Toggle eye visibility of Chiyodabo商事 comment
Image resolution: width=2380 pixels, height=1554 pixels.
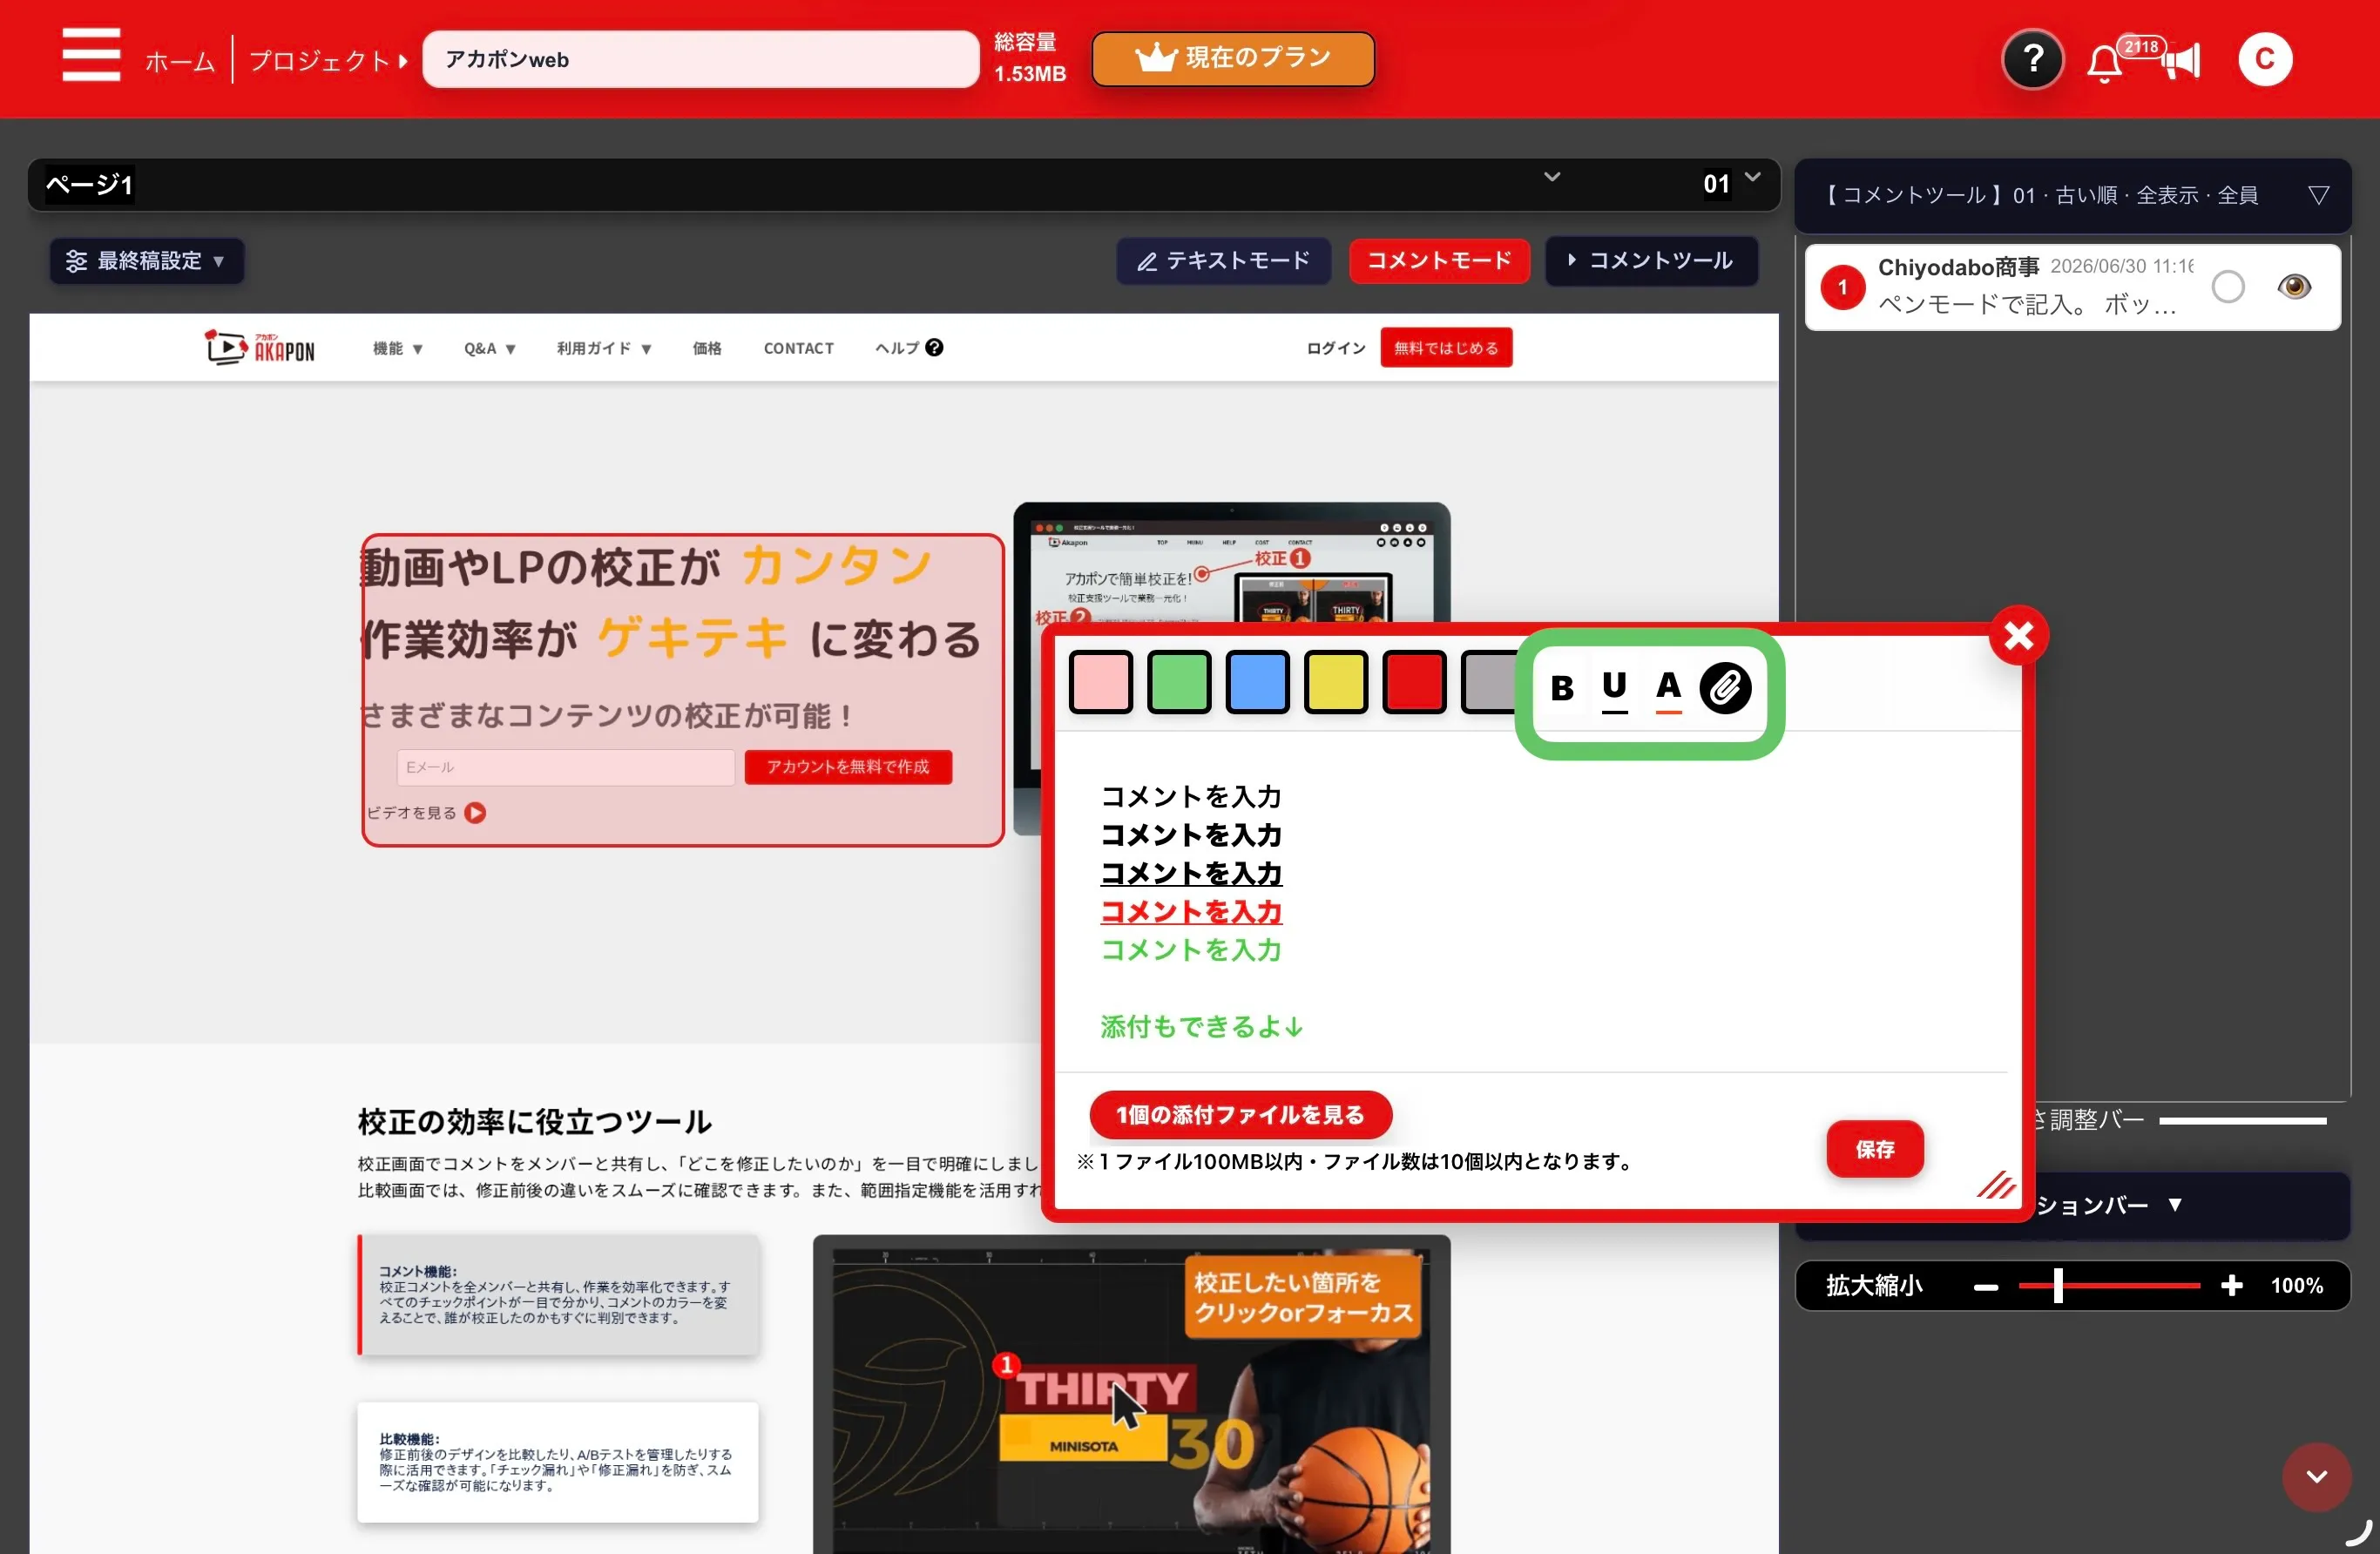(x=2294, y=287)
